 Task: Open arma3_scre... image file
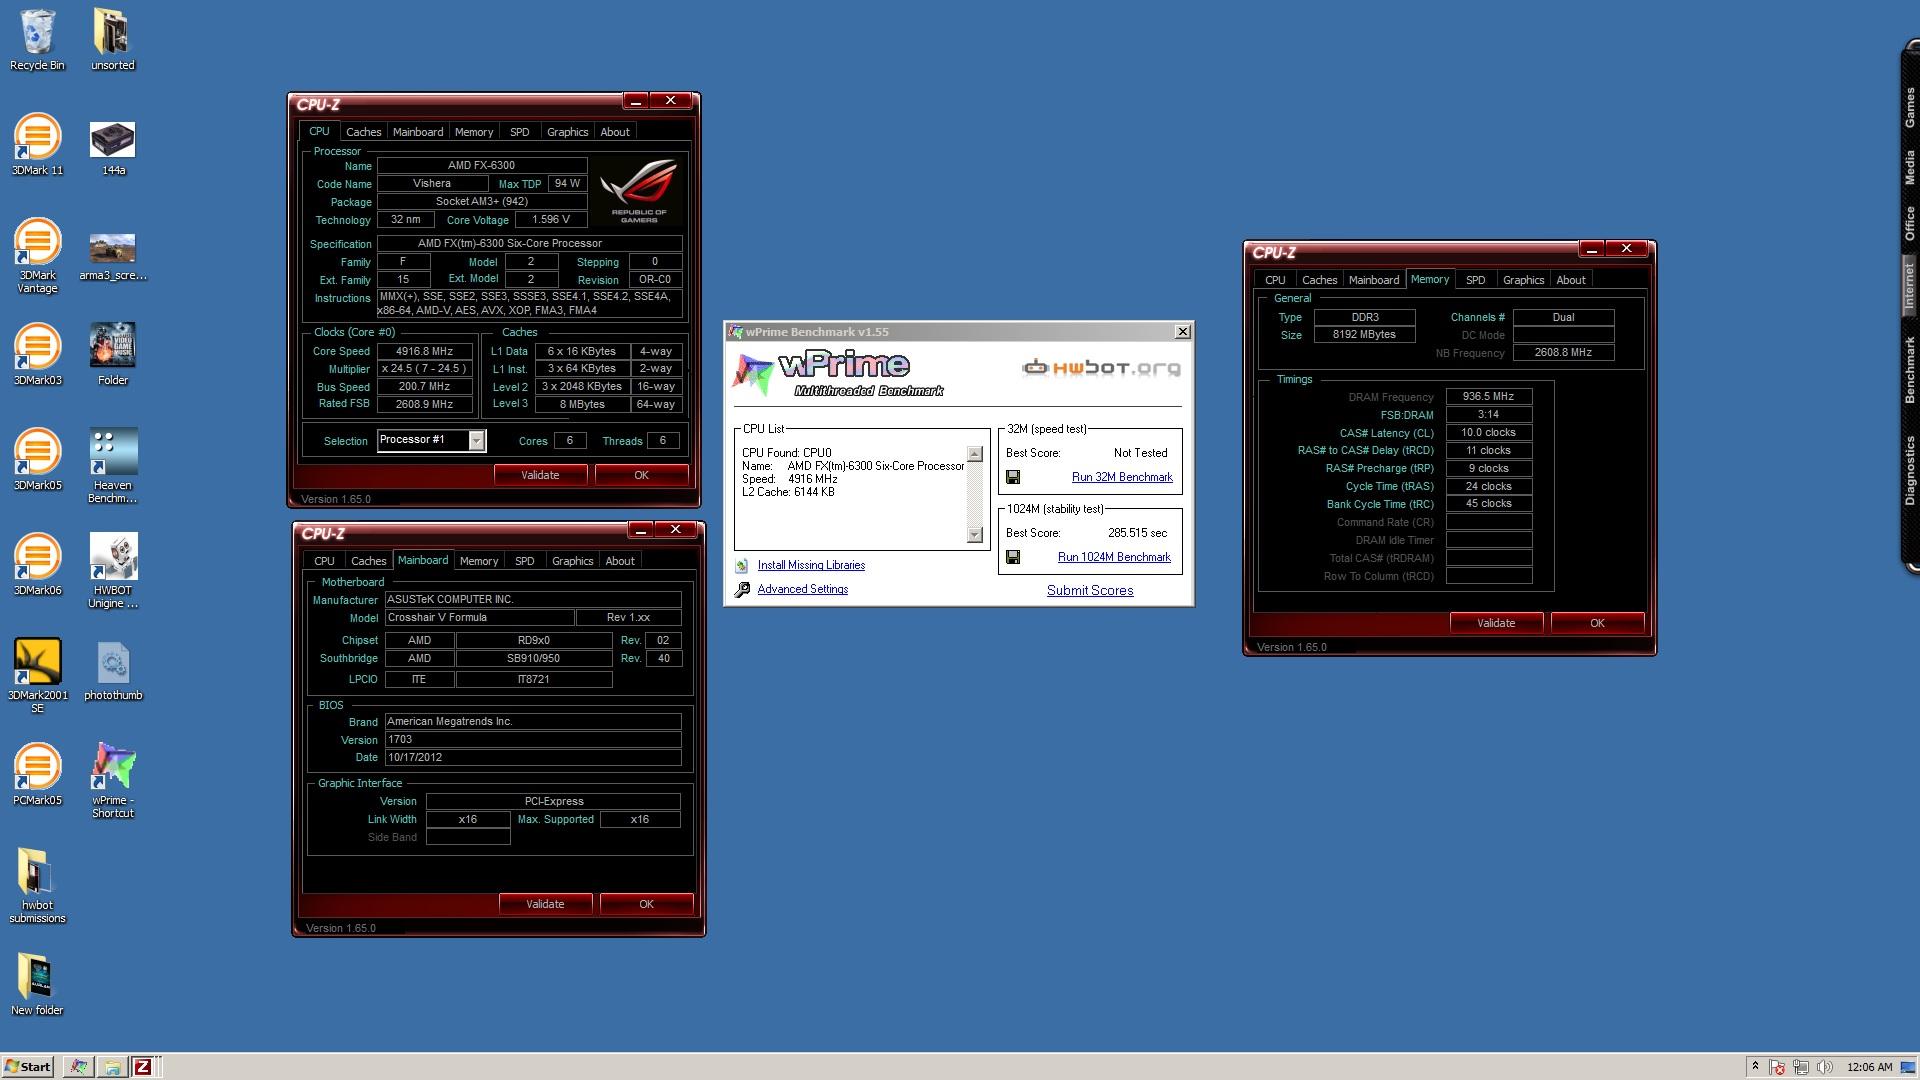coord(113,256)
